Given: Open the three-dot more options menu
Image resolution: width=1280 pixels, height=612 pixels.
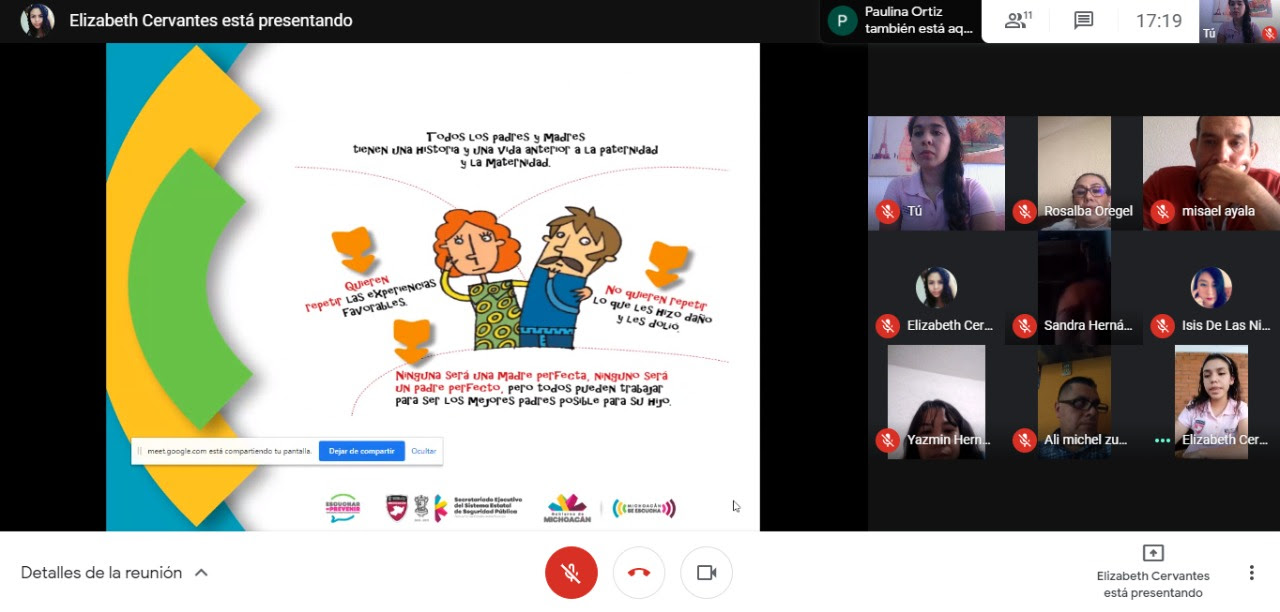Looking at the screenshot, I should [1251, 573].
